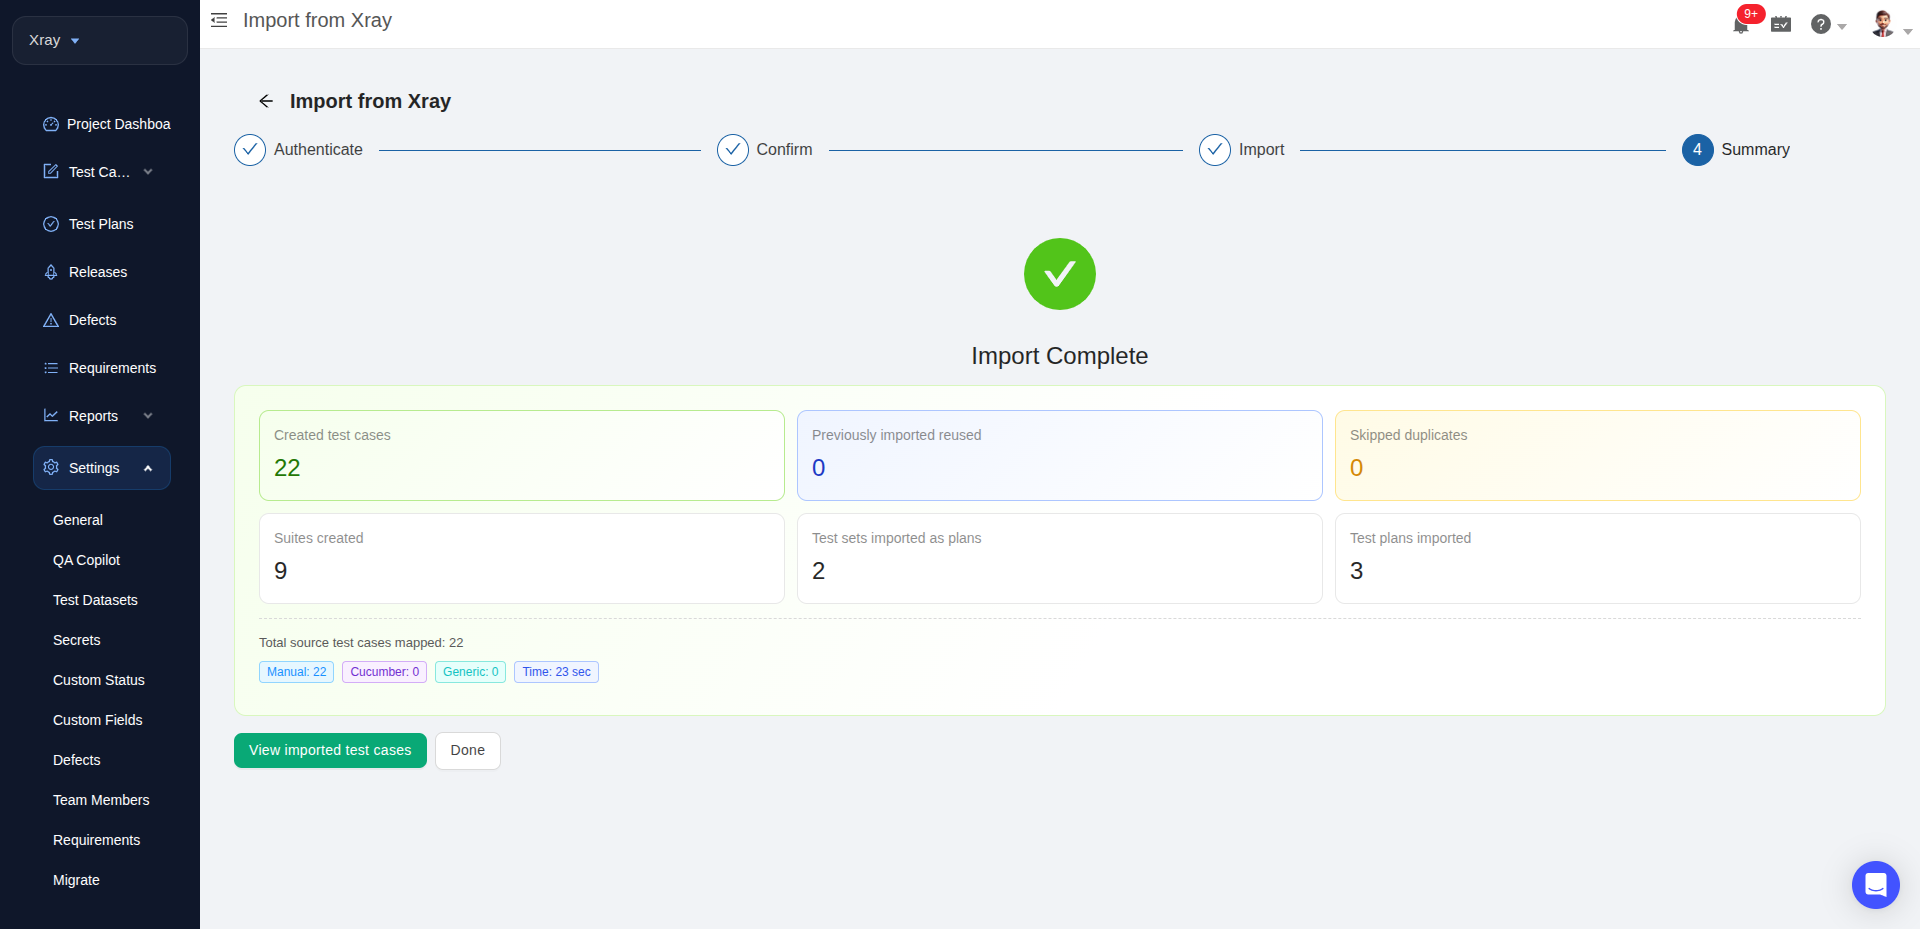Open the help question mark icon
The image size is (1920, 929).
pos(1821,24)
